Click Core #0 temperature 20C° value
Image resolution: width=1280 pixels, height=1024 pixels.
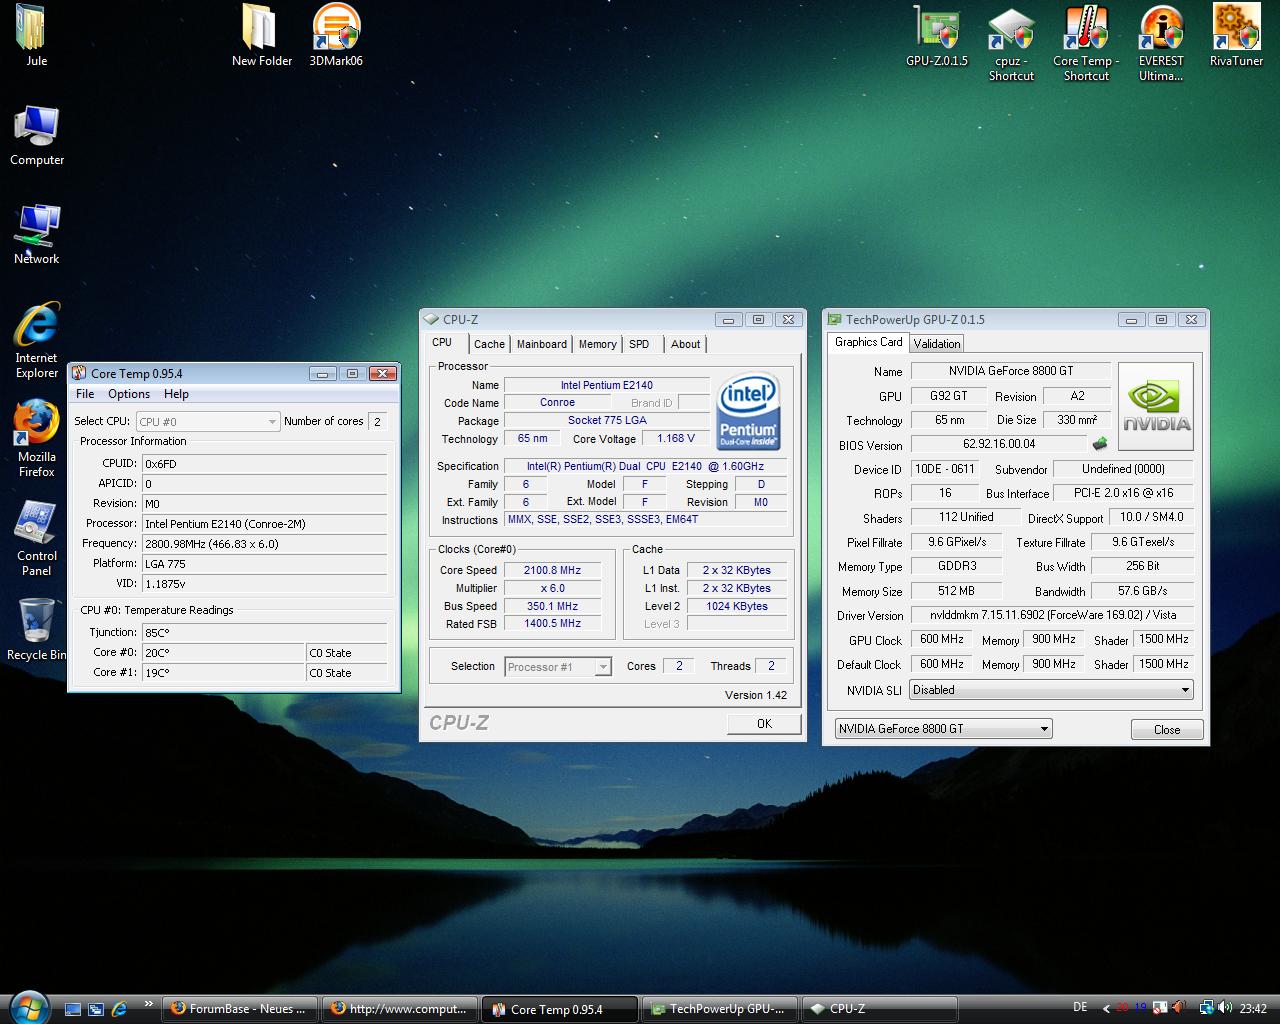(x=223, y=653)
